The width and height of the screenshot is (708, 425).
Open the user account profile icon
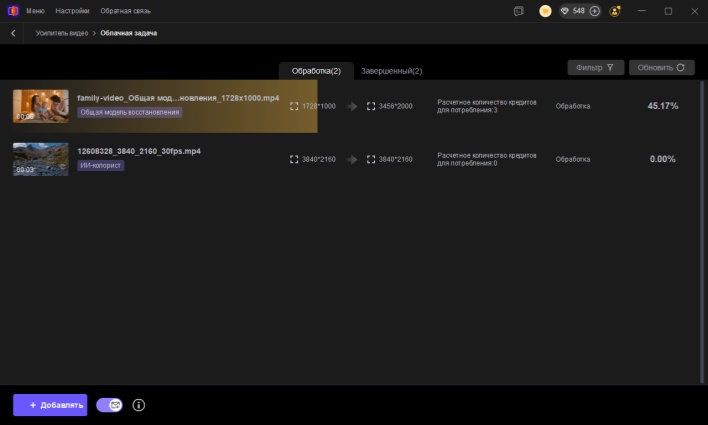[614, 11]
